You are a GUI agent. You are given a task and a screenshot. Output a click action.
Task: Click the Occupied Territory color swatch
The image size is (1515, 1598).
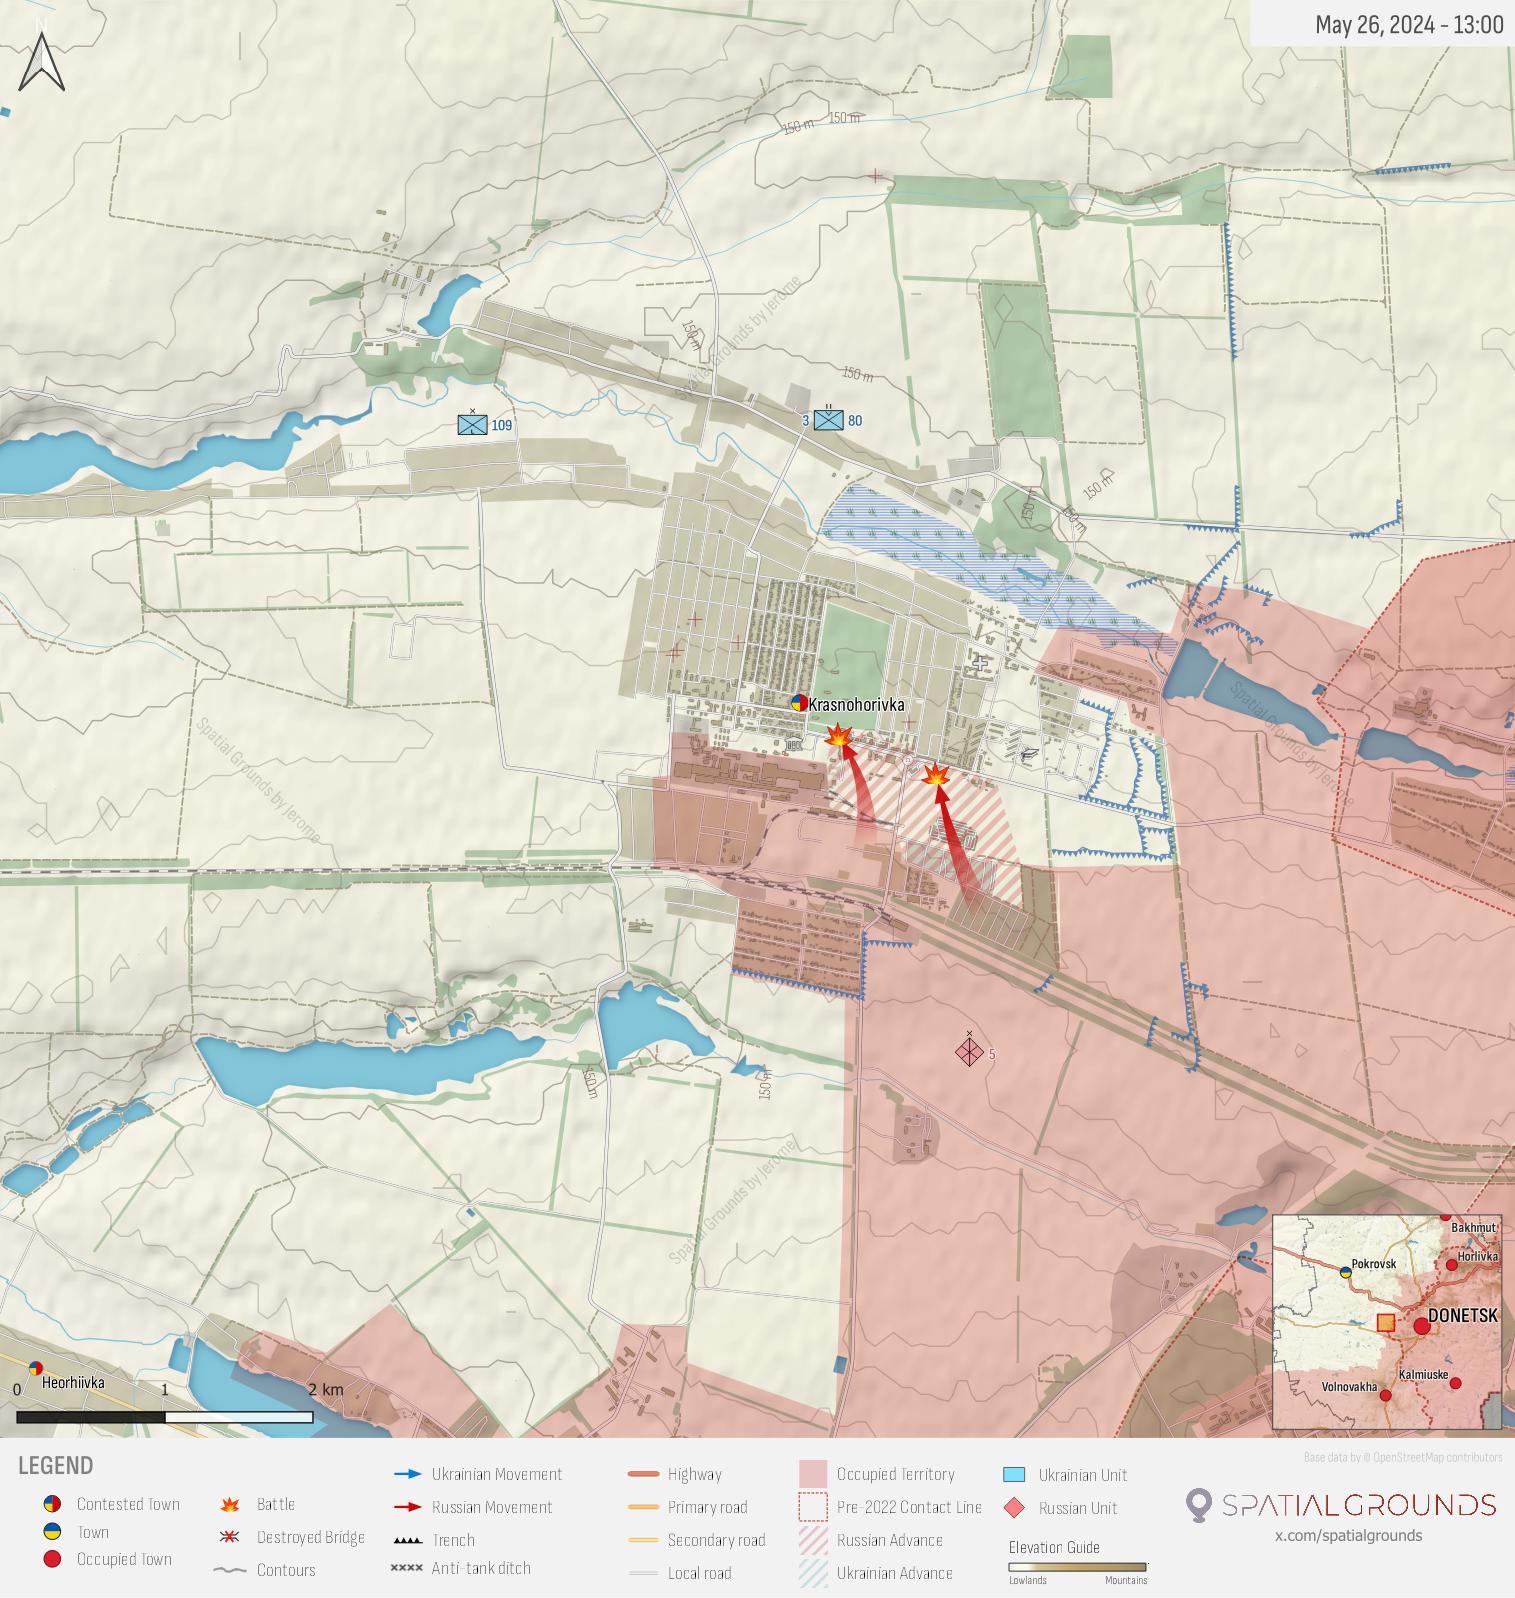tap(813, 1474)
